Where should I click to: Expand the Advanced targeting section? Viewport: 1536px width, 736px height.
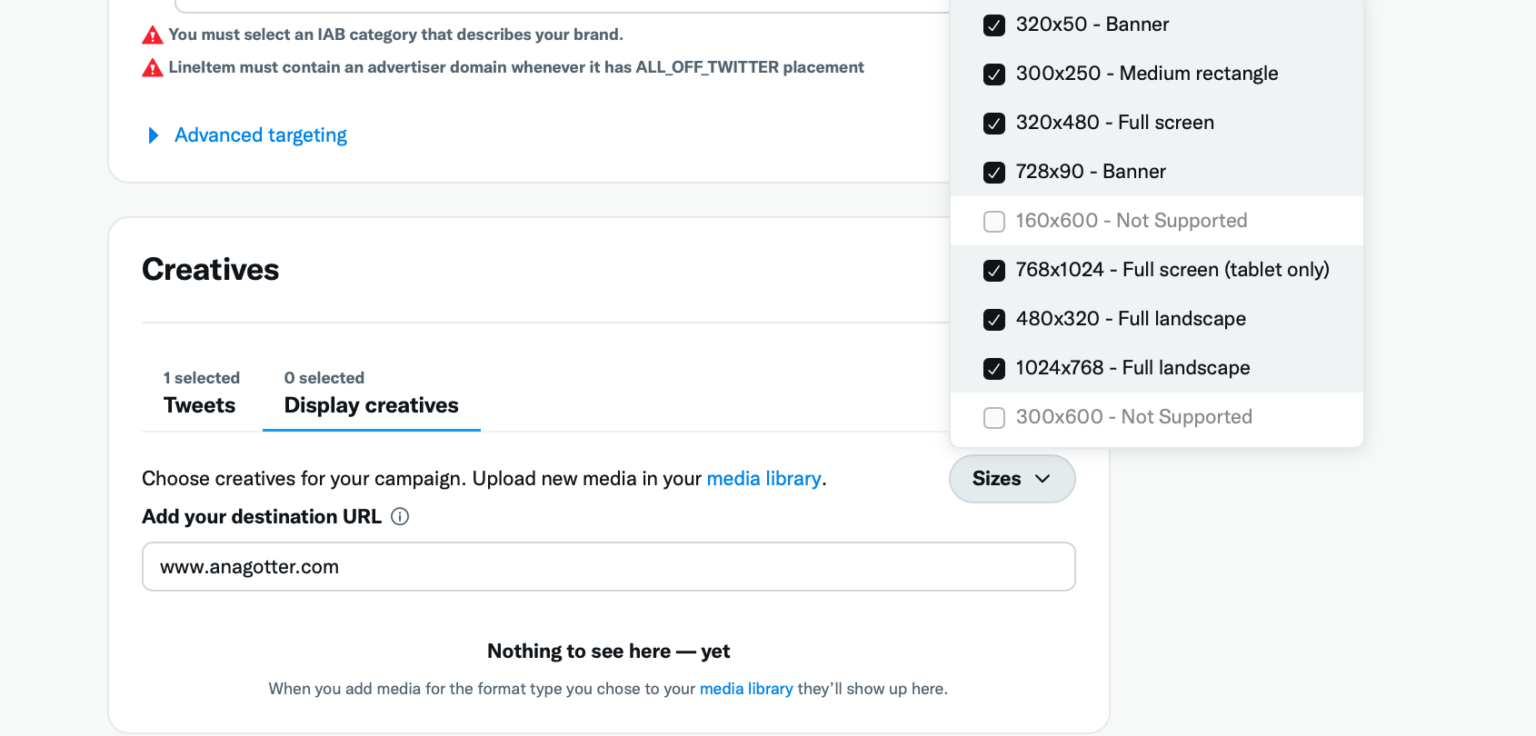(x=260, y=135)
